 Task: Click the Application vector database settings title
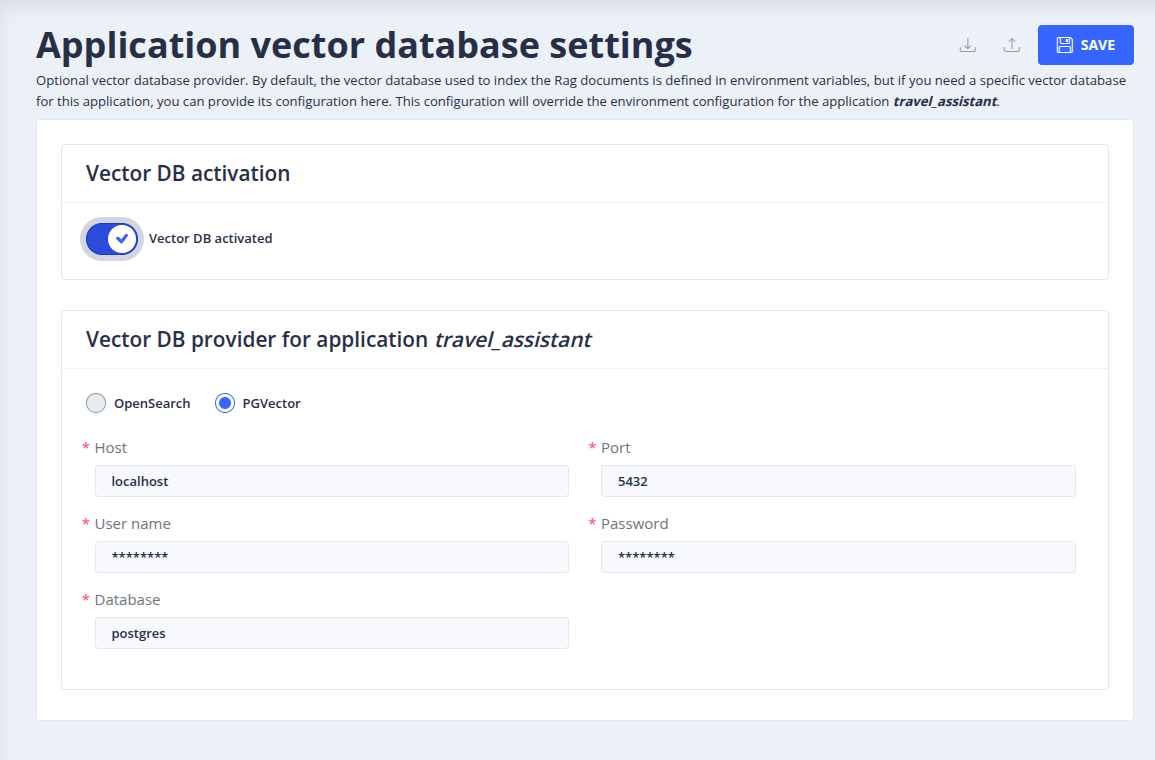click(x=364, y=46)
